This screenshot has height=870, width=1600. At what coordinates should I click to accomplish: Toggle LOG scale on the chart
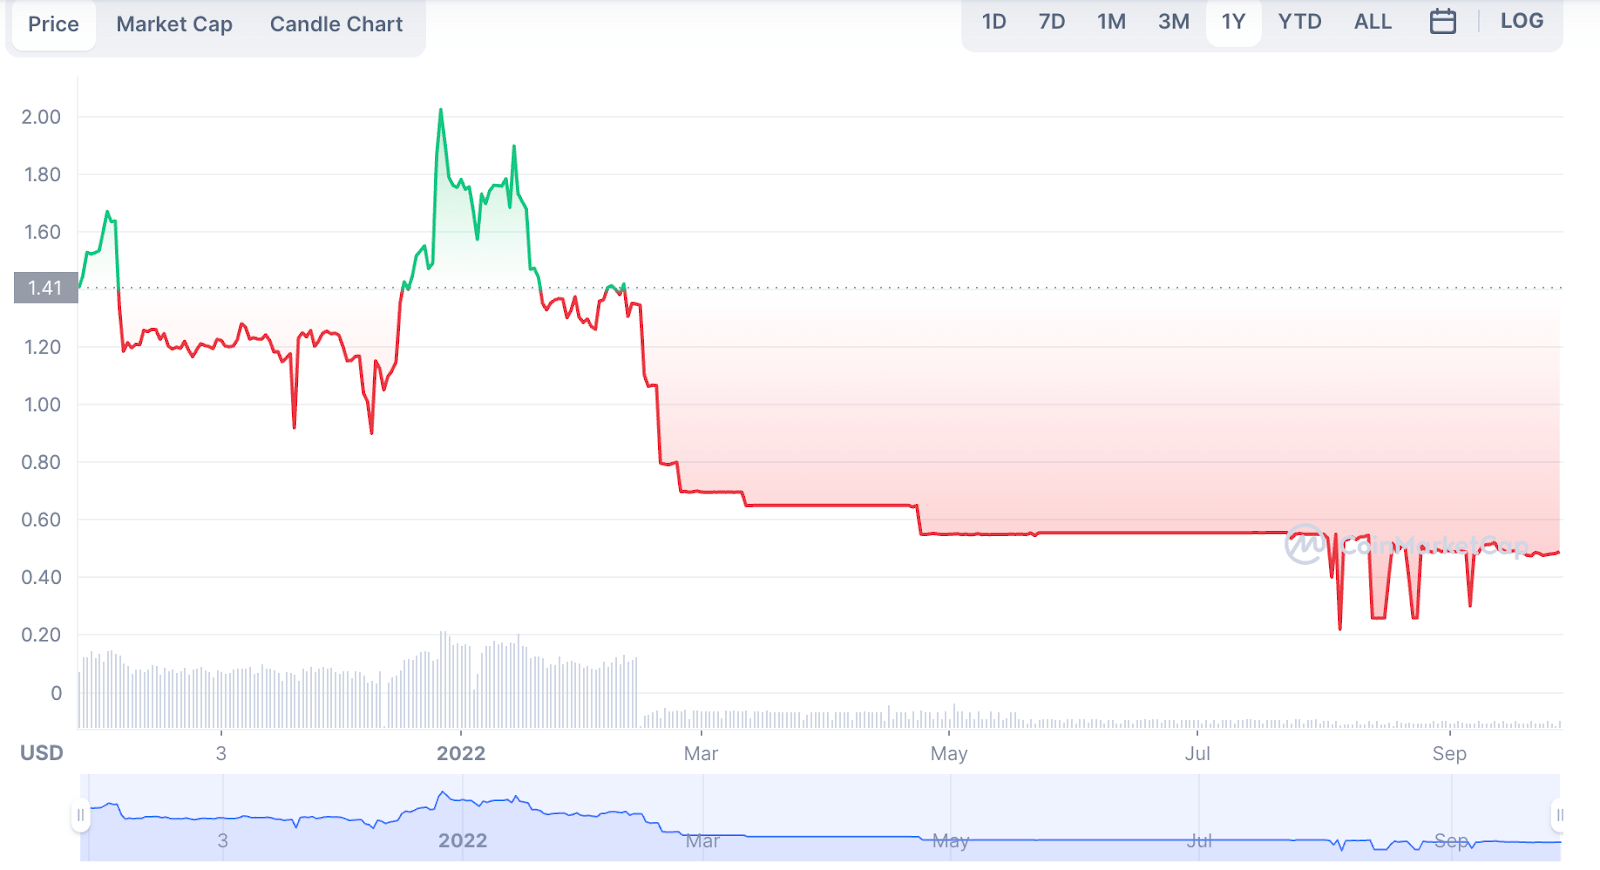point(1521,21)
